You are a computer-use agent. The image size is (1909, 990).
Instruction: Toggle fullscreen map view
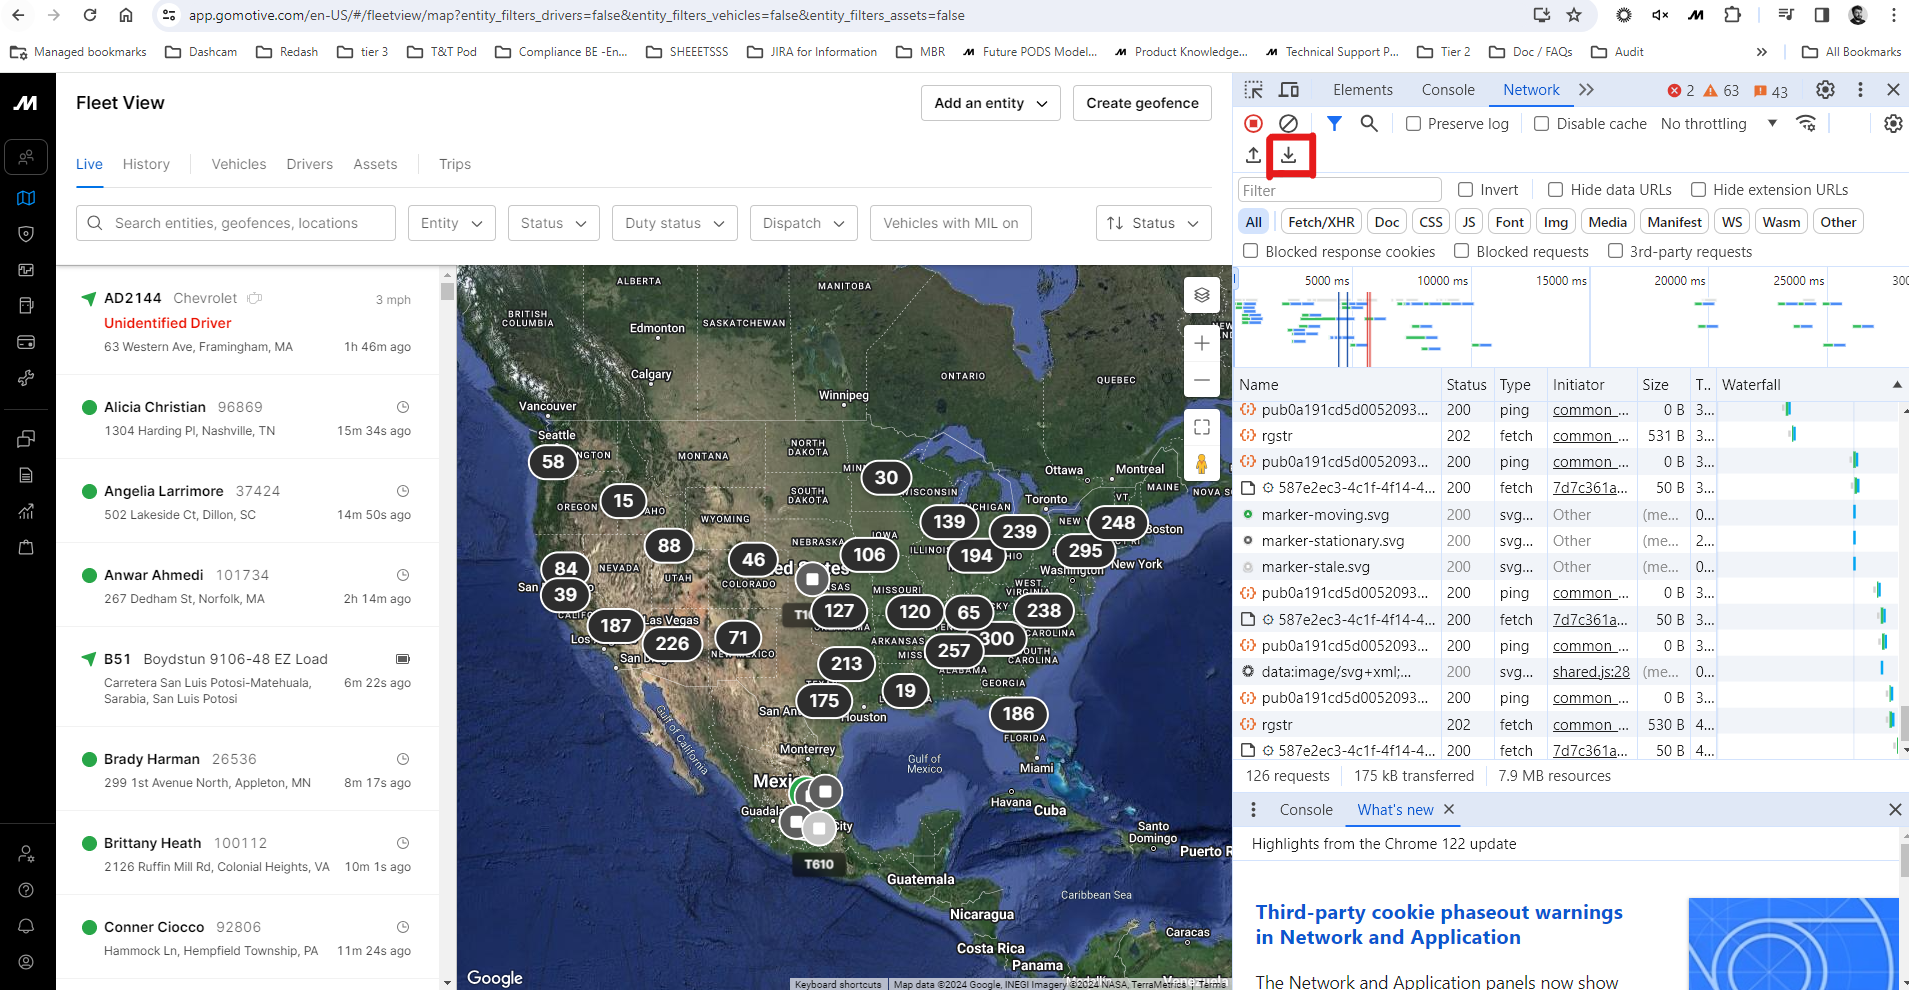point(1202,427)
